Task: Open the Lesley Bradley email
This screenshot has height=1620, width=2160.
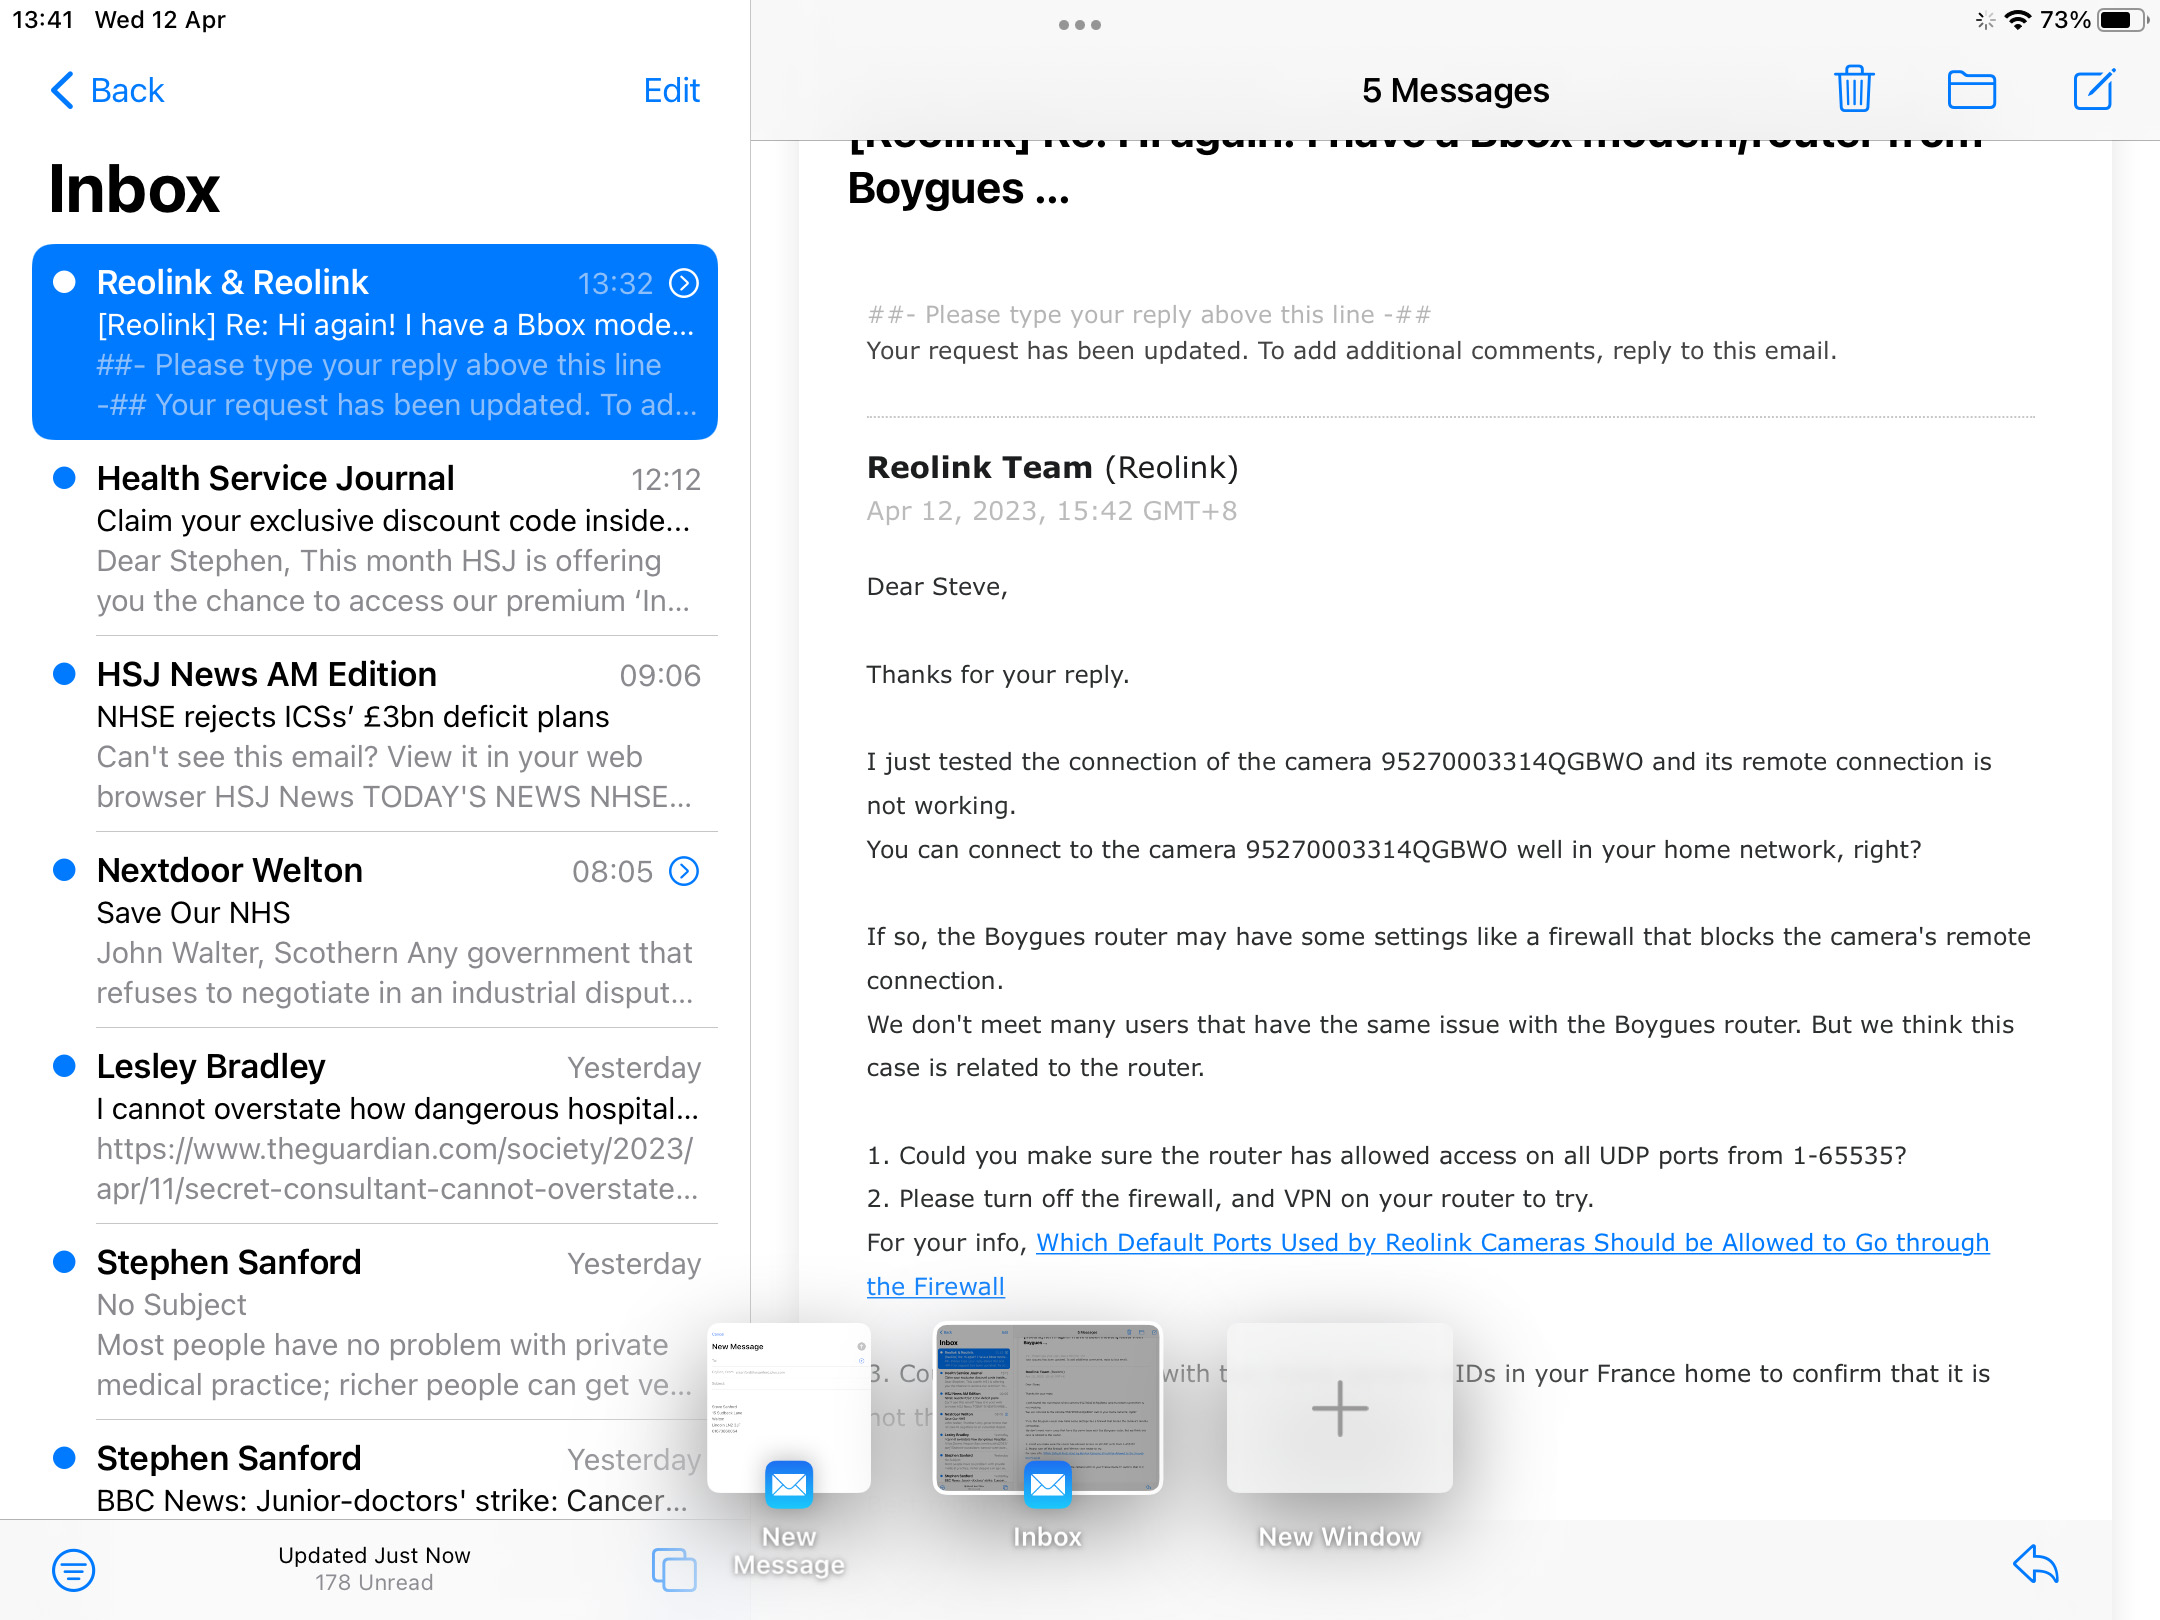Action: pos(376,1126)
